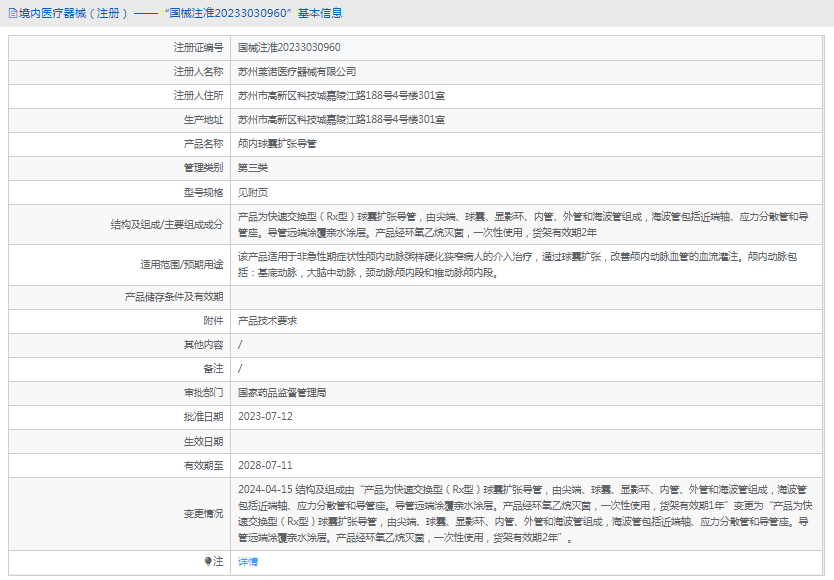Image resolution: width=834 pixels, height=580 pixels.
Task: Click the 产品名称 row label
Action: click(x=204, y=144)
